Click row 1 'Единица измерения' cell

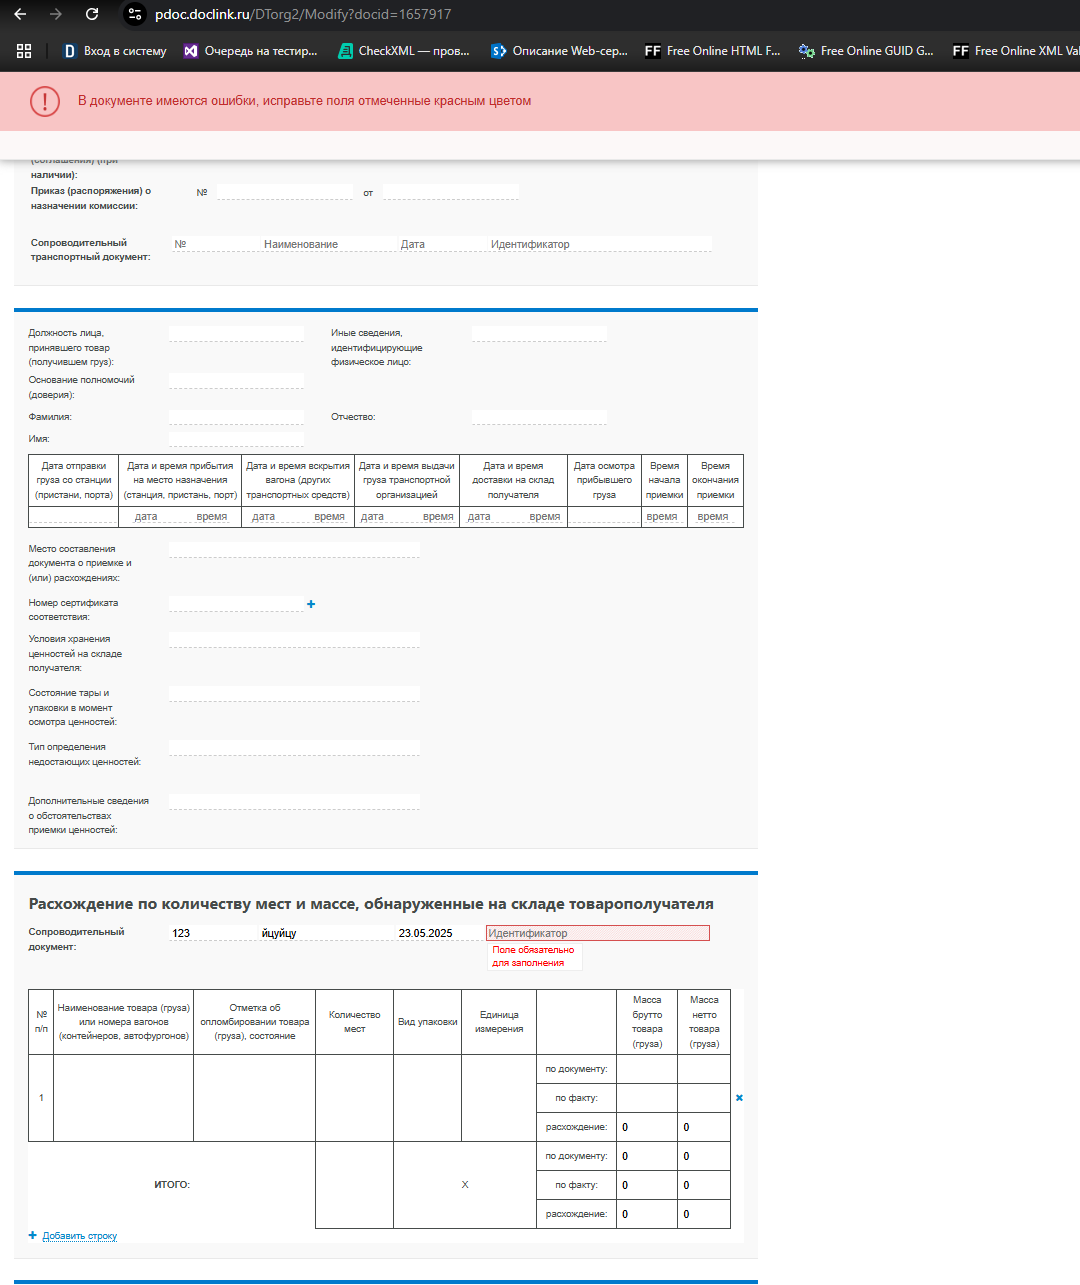(x=499, y=1098)
